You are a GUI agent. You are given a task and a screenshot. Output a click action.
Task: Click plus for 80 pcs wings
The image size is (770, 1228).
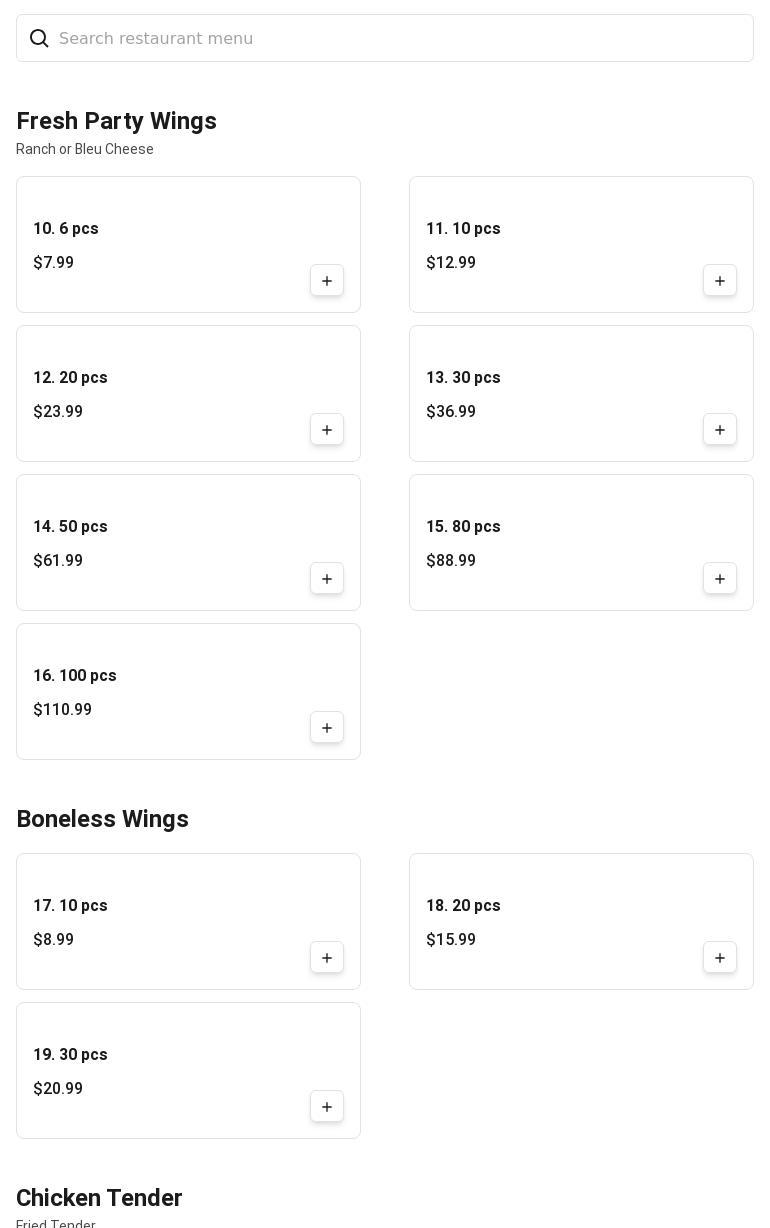point(720,579)
